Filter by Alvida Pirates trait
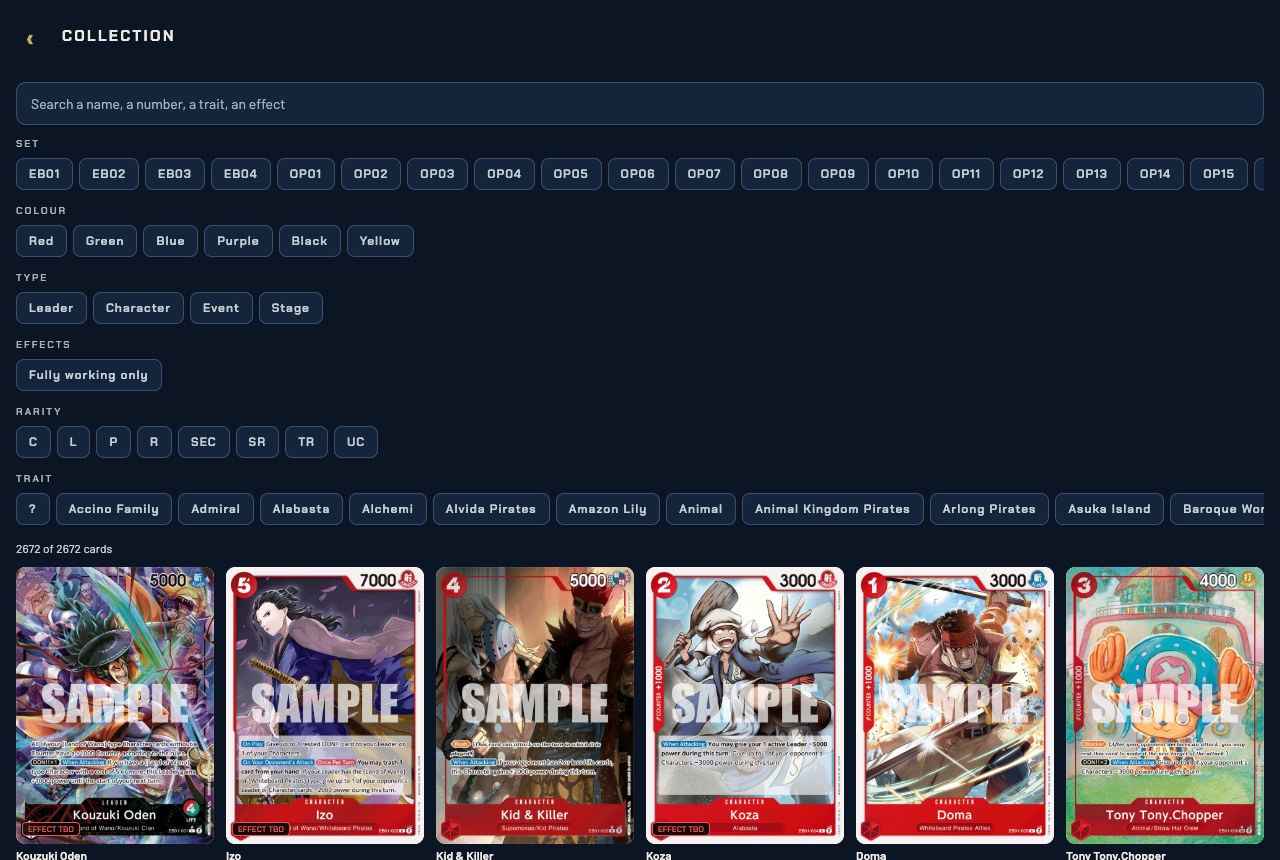1280x860 pixels. (491, 509)
